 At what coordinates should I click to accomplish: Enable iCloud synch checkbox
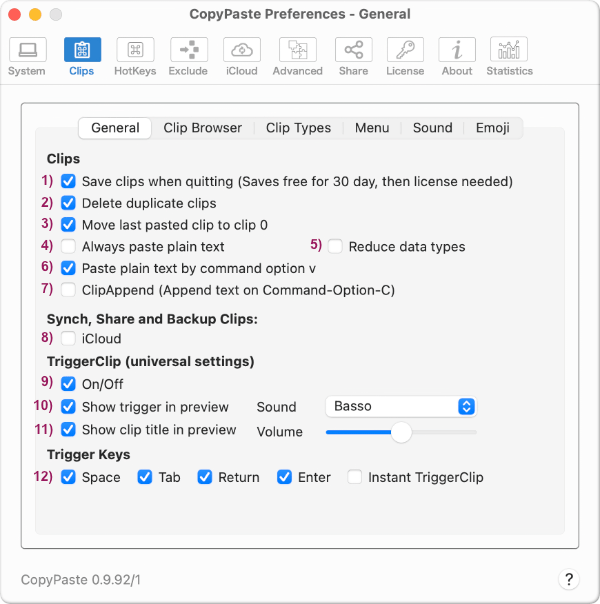point(68,339)
